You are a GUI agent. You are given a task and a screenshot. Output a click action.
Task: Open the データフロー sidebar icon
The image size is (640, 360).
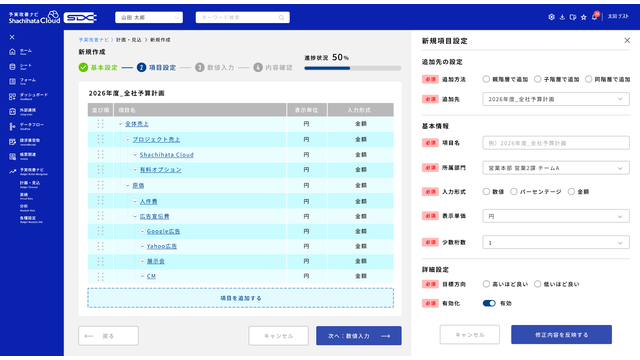(12, 127)
